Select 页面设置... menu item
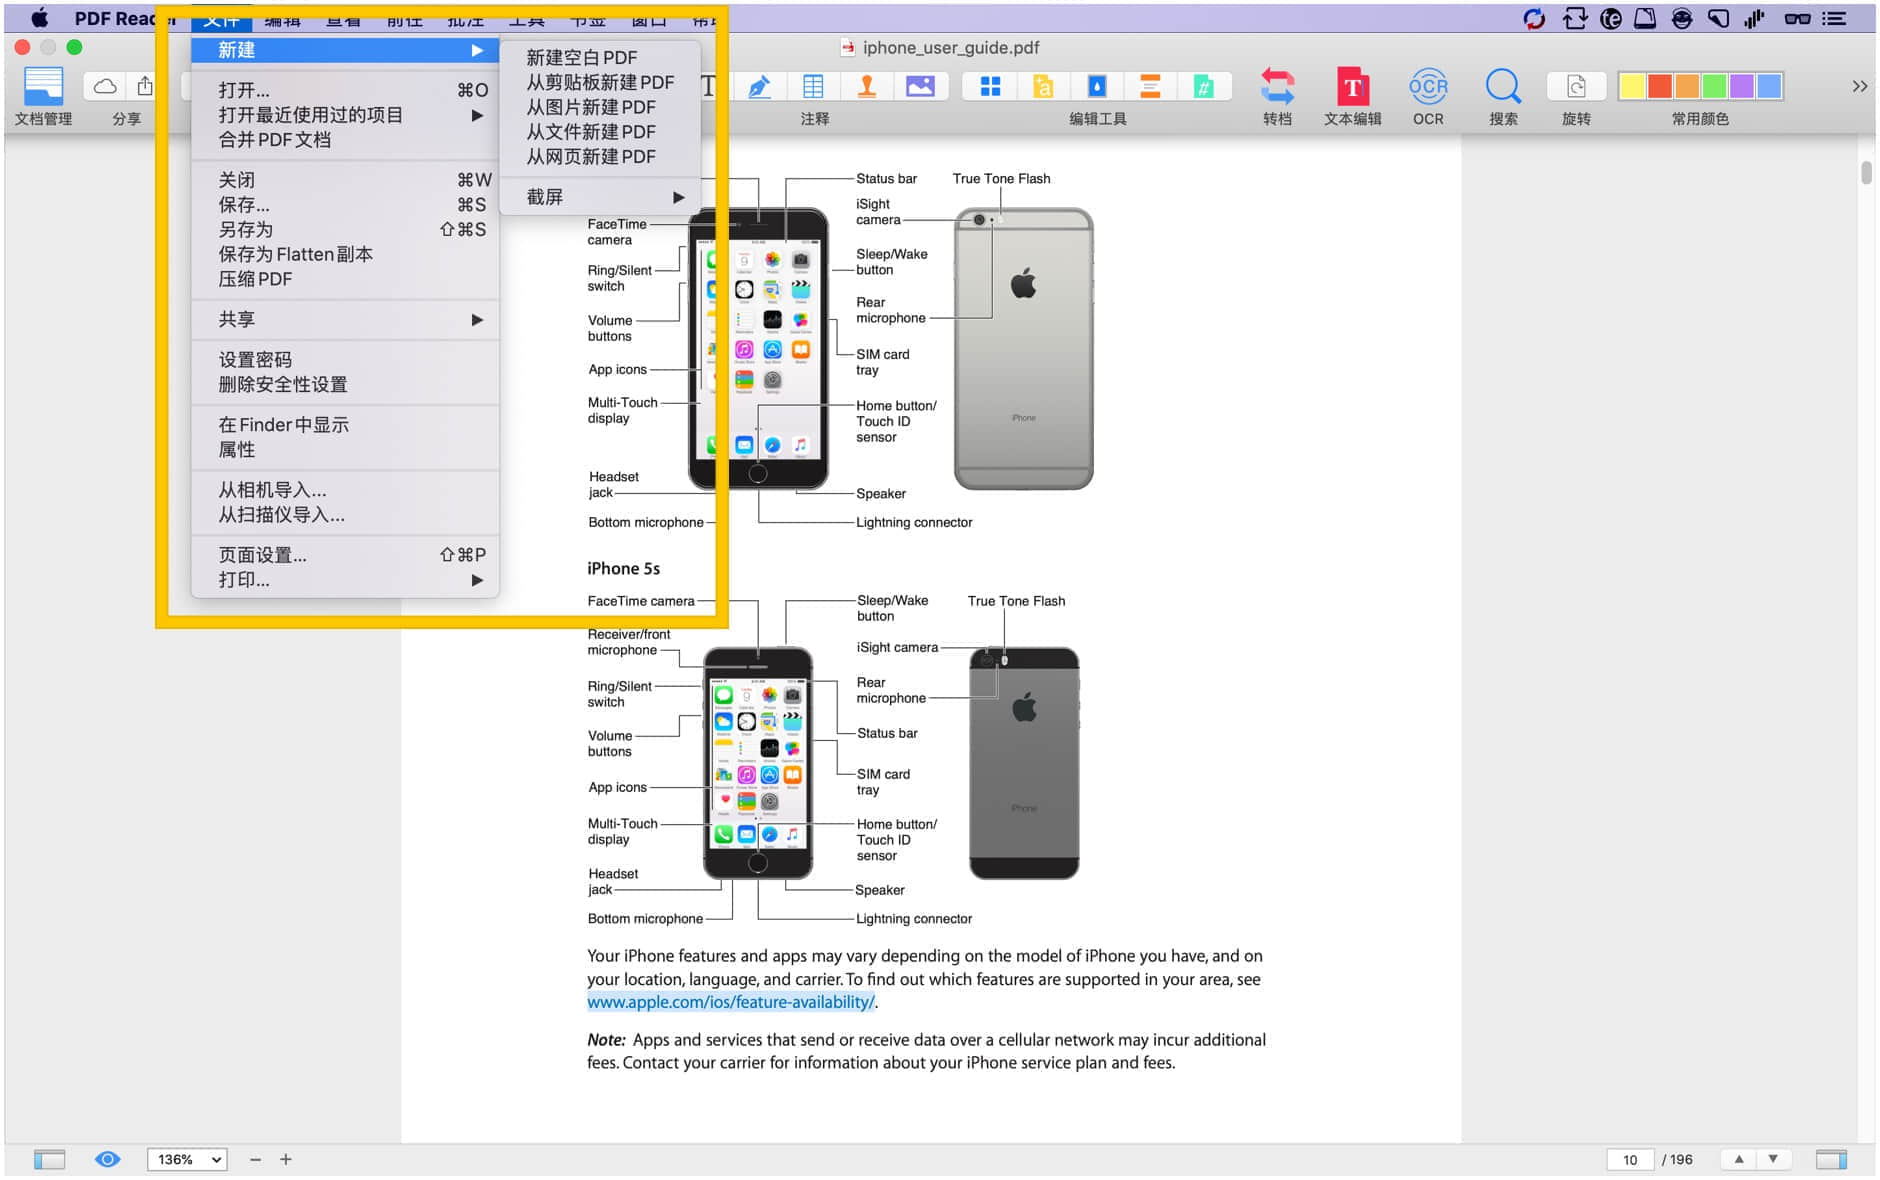Screen dimensions: 1880x1180 pyautogui.click(x=344, y=555)
